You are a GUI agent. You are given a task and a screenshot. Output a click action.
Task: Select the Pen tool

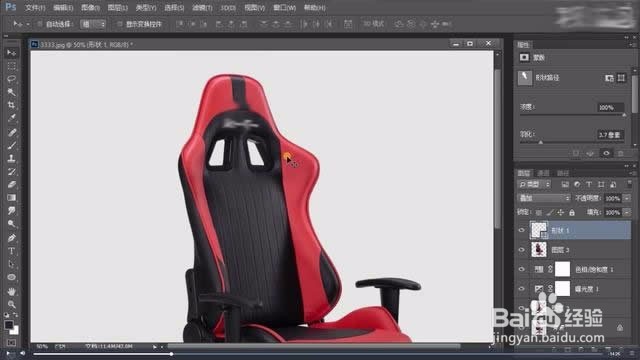[11, 238]
